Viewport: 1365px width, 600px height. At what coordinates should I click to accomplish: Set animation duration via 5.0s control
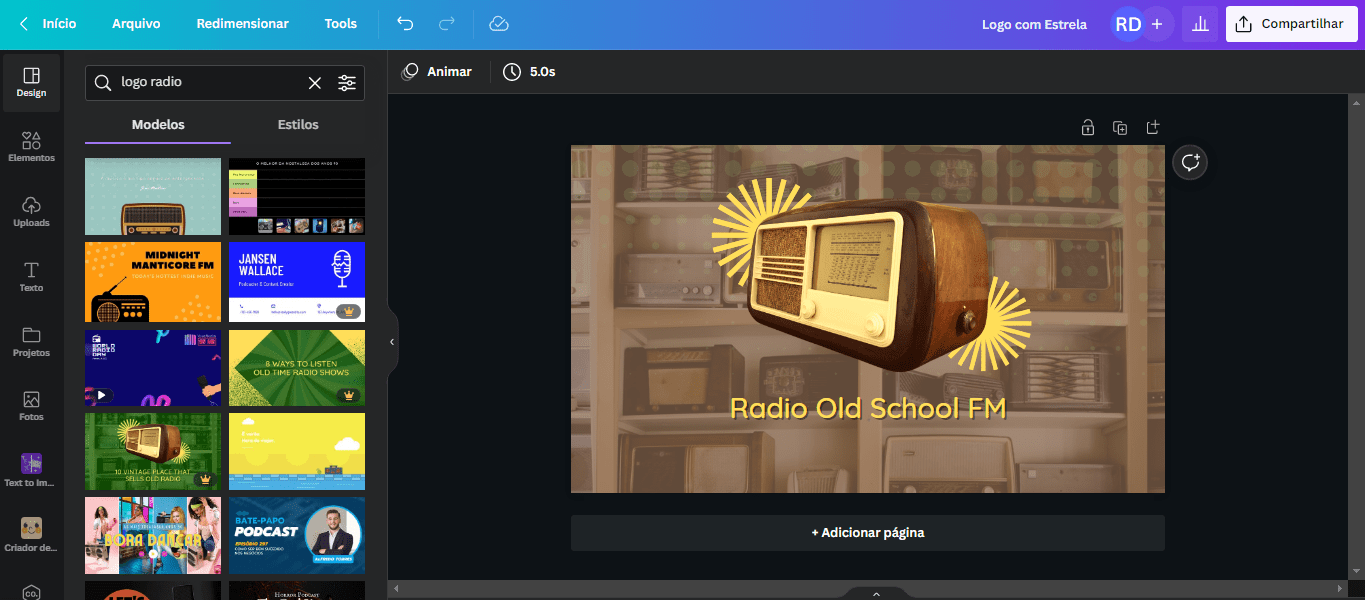529,71
